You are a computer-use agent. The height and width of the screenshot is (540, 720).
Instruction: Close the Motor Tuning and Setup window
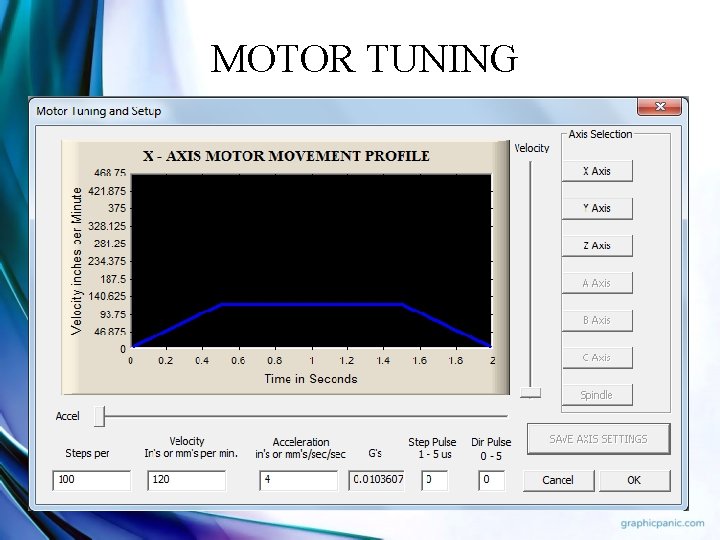(x=659, y=107)
